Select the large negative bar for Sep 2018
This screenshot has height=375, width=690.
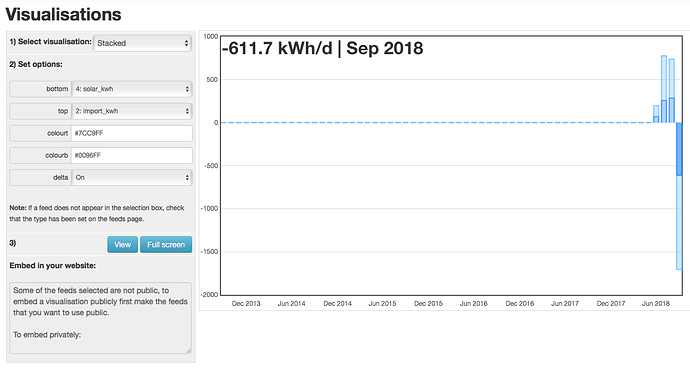679,196
